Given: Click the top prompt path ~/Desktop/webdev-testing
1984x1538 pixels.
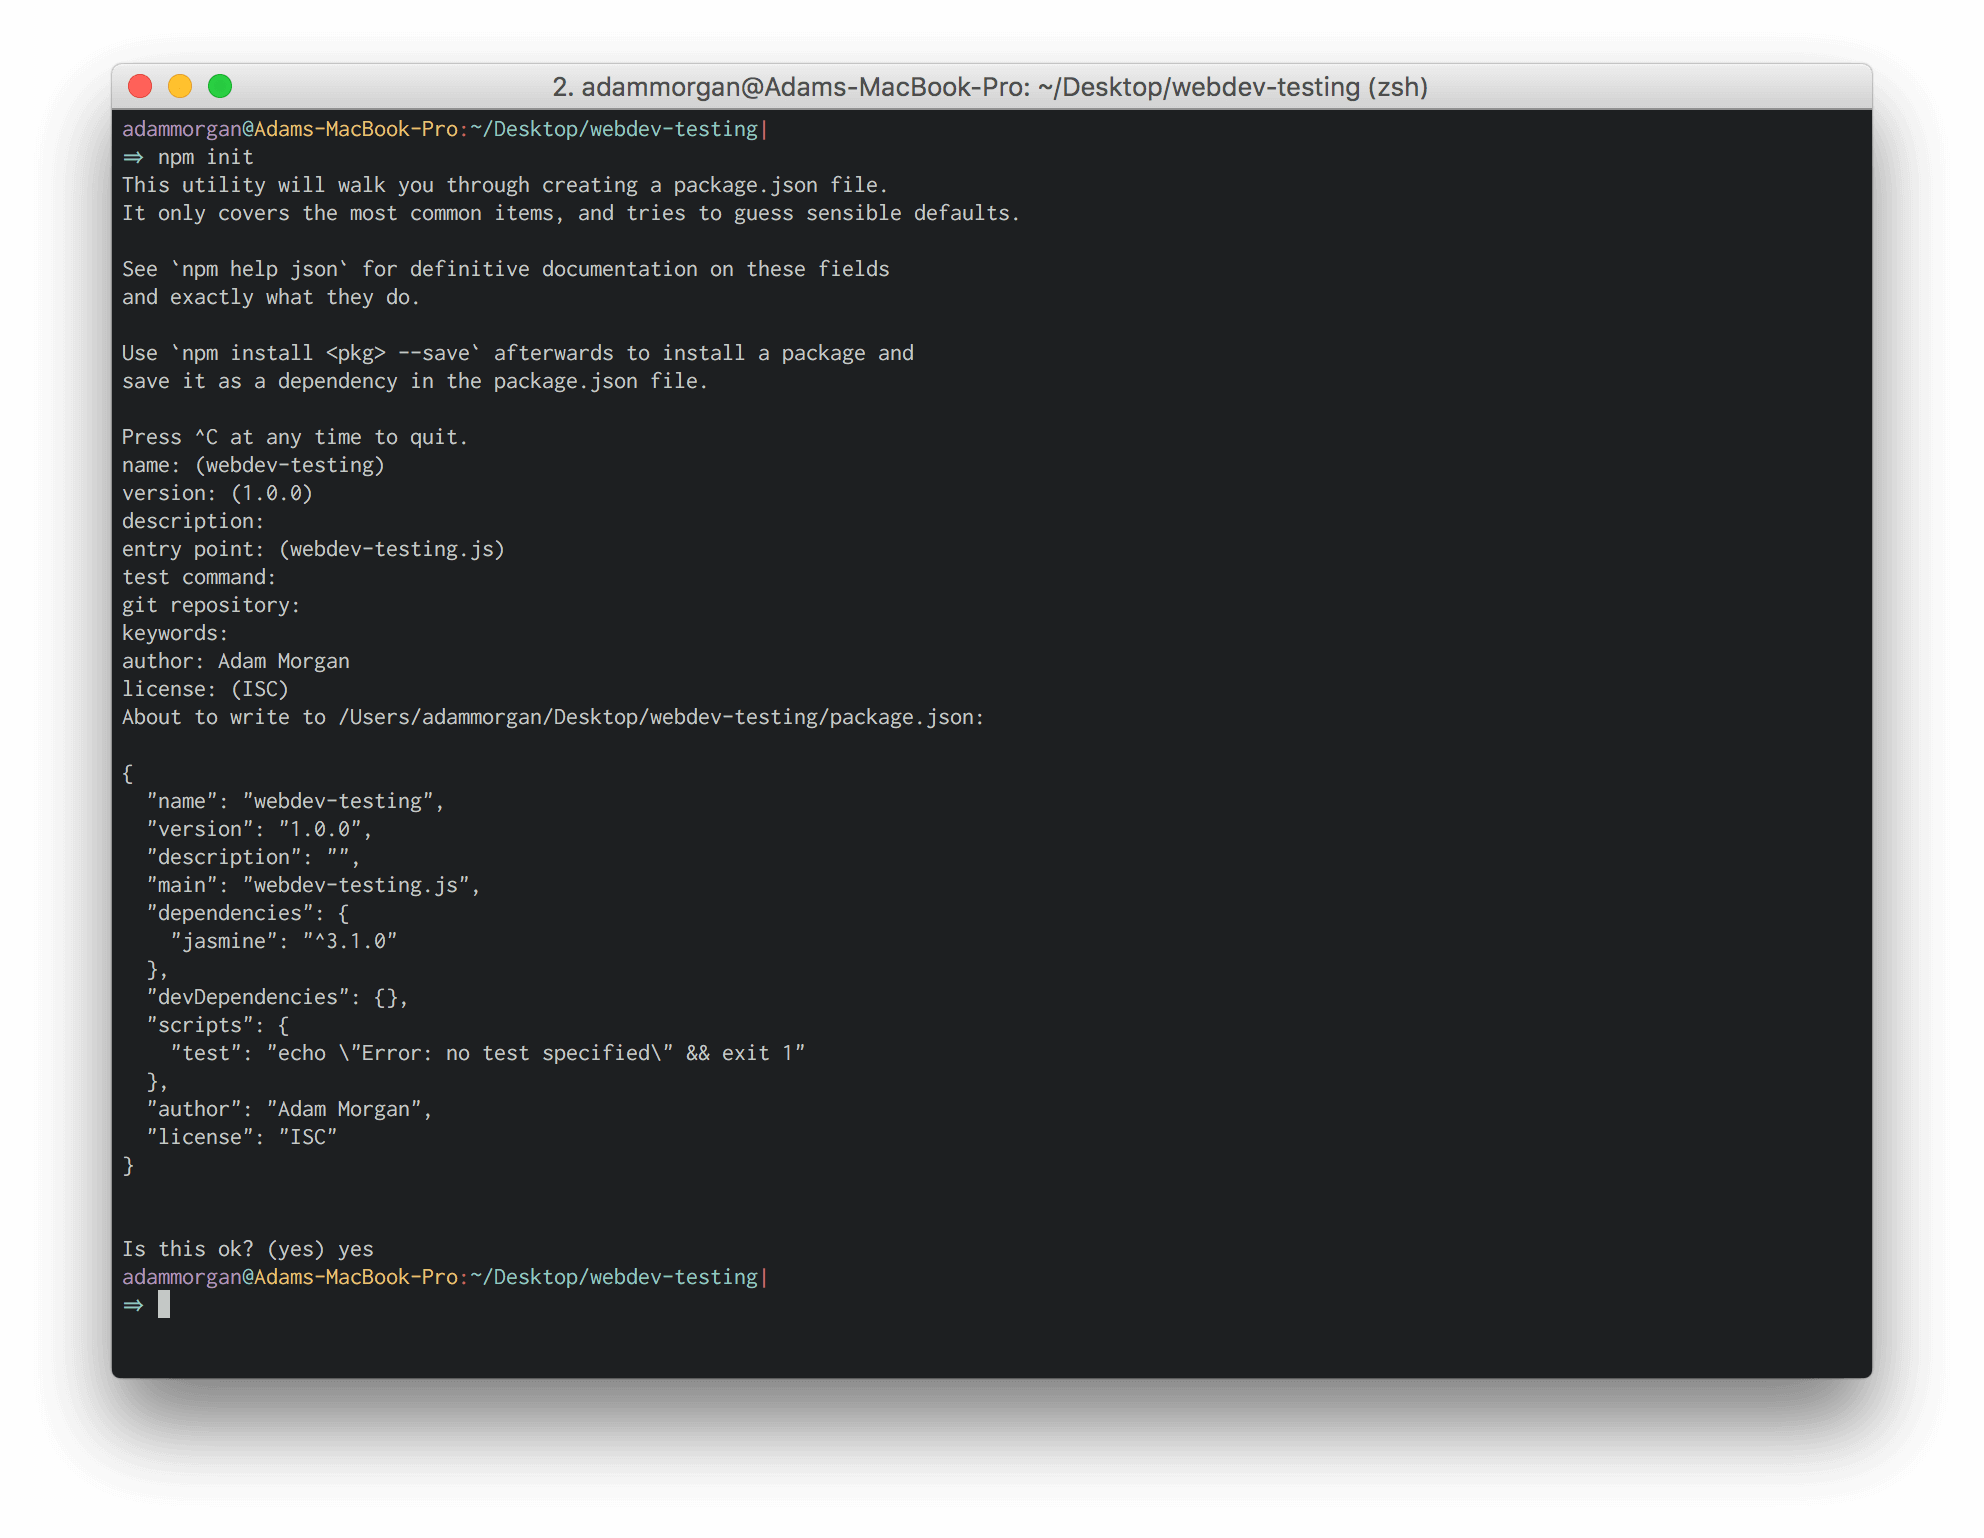Looking at the screenshot, I should pos(614,129).
